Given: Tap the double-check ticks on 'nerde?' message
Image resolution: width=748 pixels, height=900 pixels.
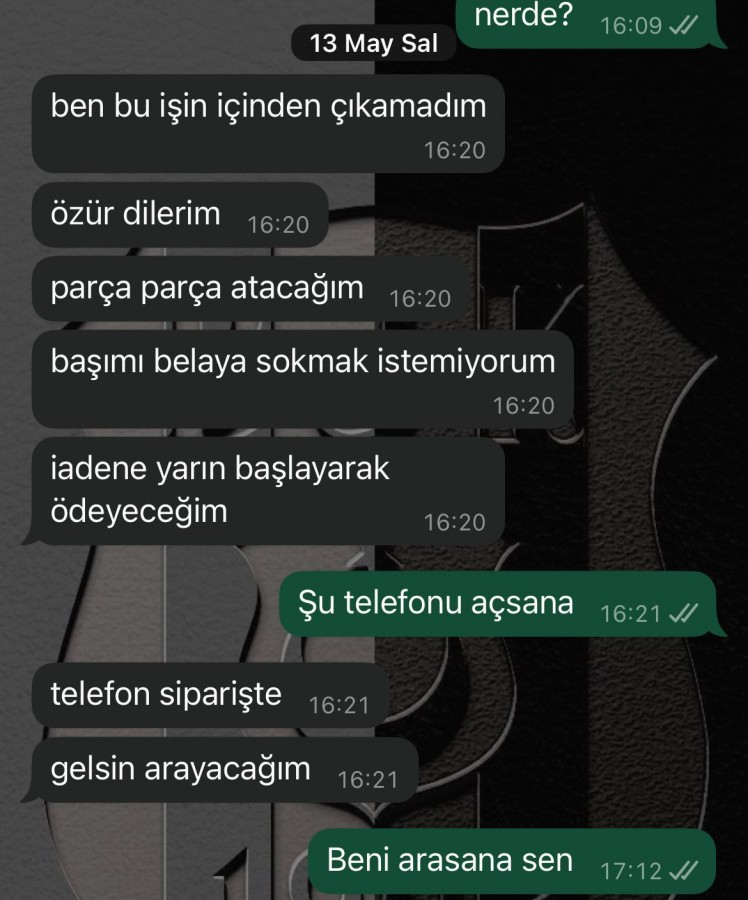Looking at the screenshot, I should pos(684,25).
